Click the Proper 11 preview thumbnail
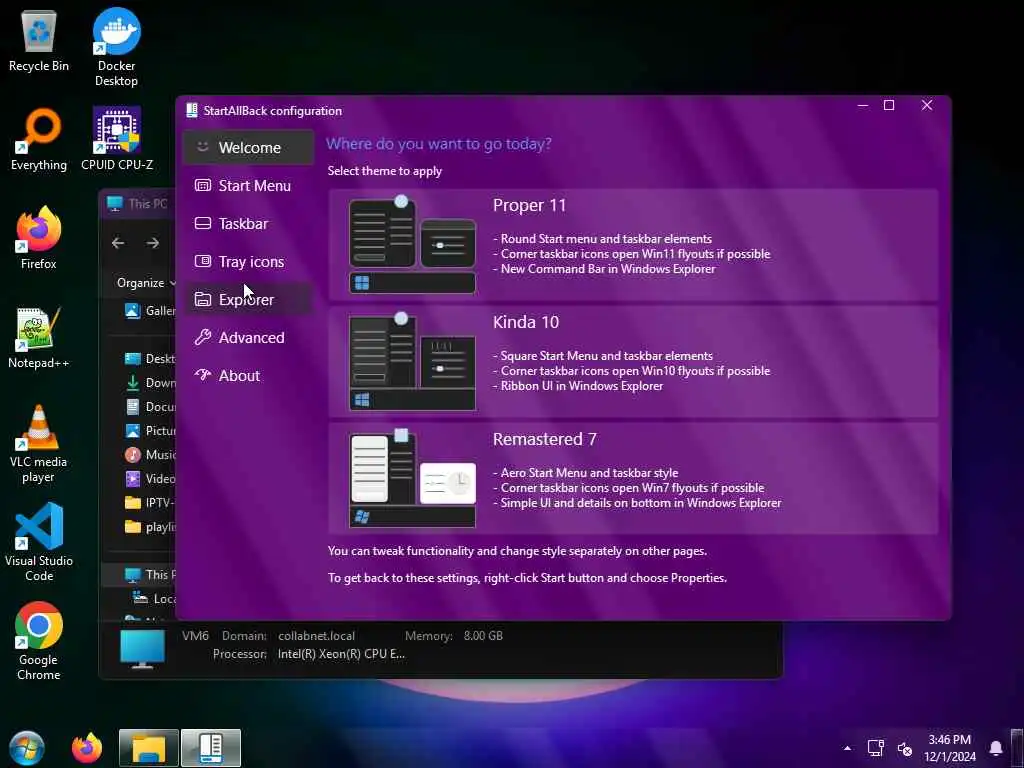Screen dimensions: 1024x768 [412, 245]
